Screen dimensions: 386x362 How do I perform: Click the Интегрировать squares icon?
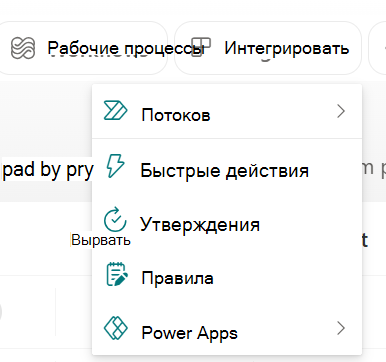click(x=201, y=47)
